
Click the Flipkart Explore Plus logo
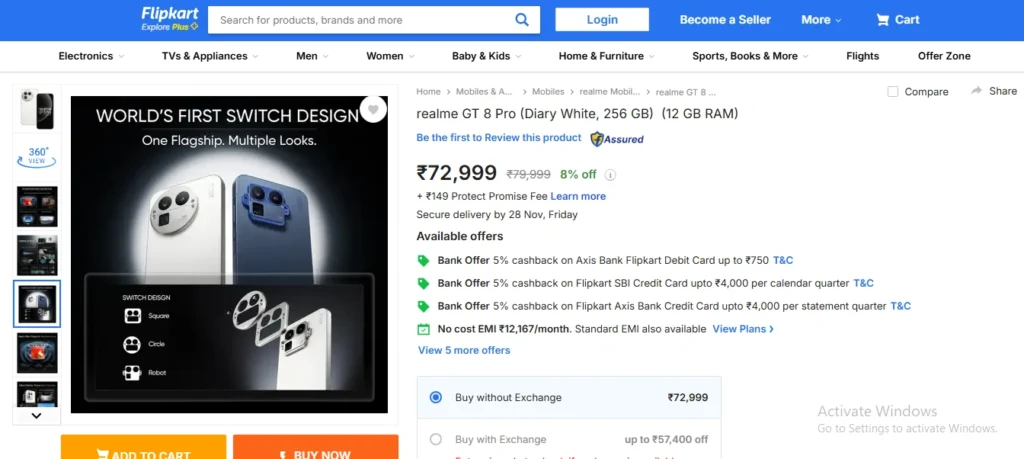coord(169,19)
